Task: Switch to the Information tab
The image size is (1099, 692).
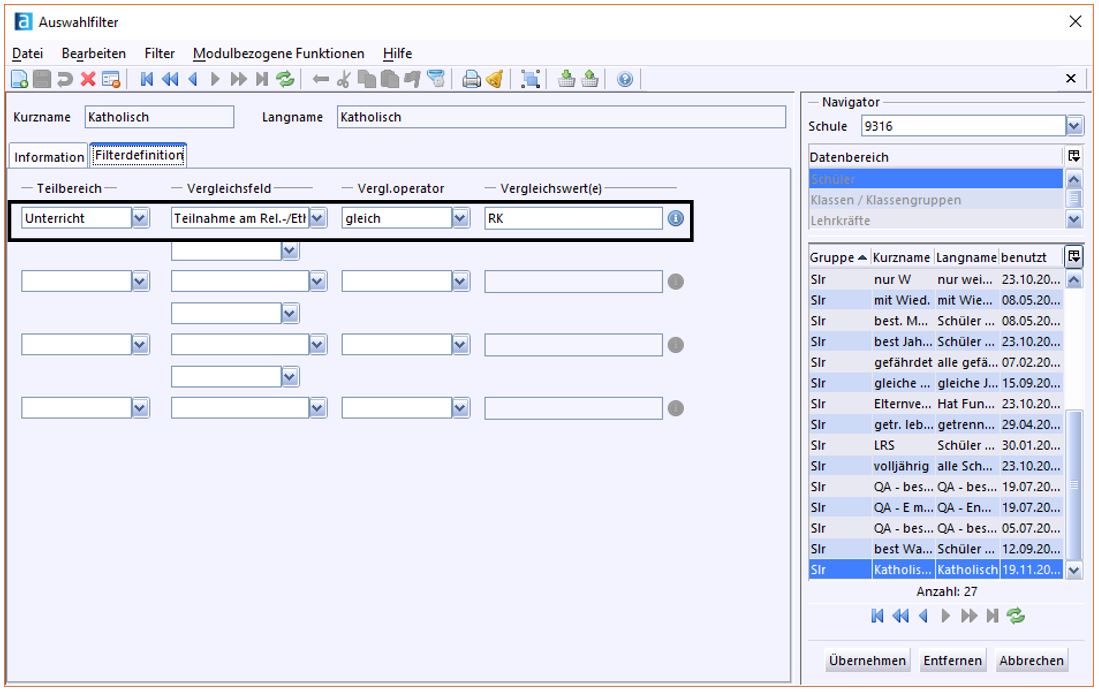Action: pos(49,157)
